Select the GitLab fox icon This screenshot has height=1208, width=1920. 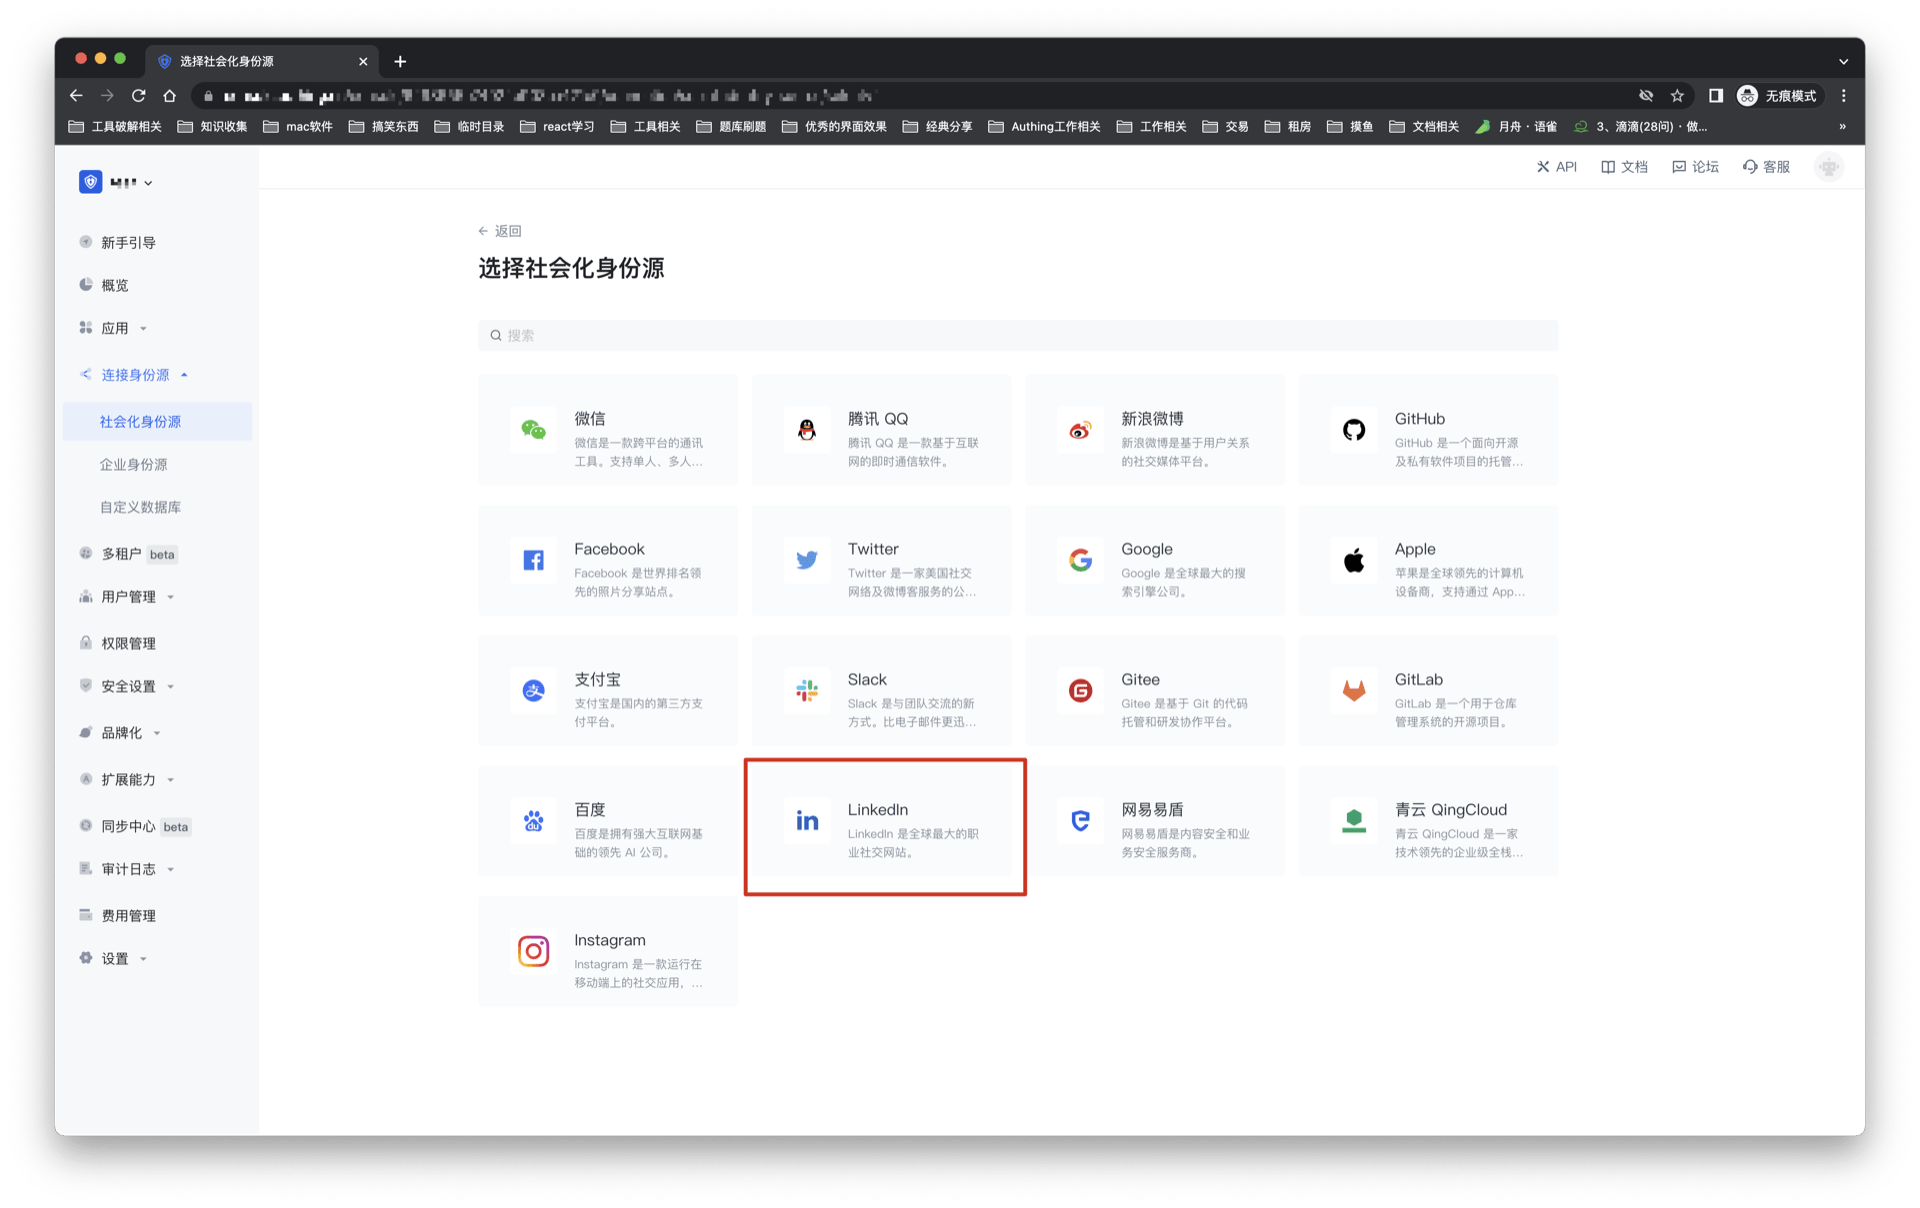click(x=1353, y=690)
